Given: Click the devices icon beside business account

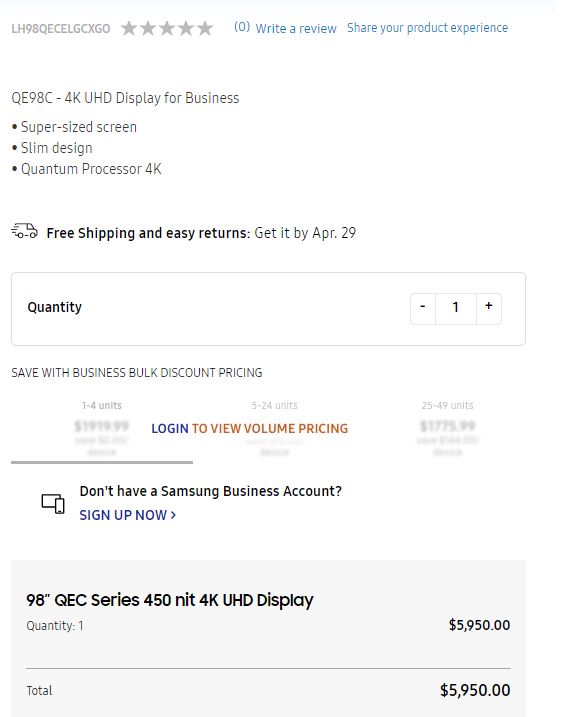Looking at the screenshot, I should pyautogui.click(x=53, y=504).
